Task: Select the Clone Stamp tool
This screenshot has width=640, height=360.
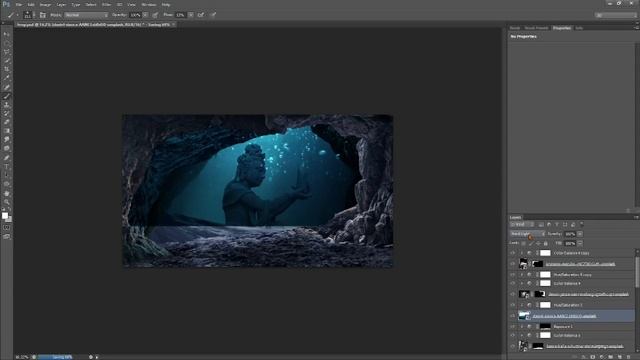Action: click(7, 105)
